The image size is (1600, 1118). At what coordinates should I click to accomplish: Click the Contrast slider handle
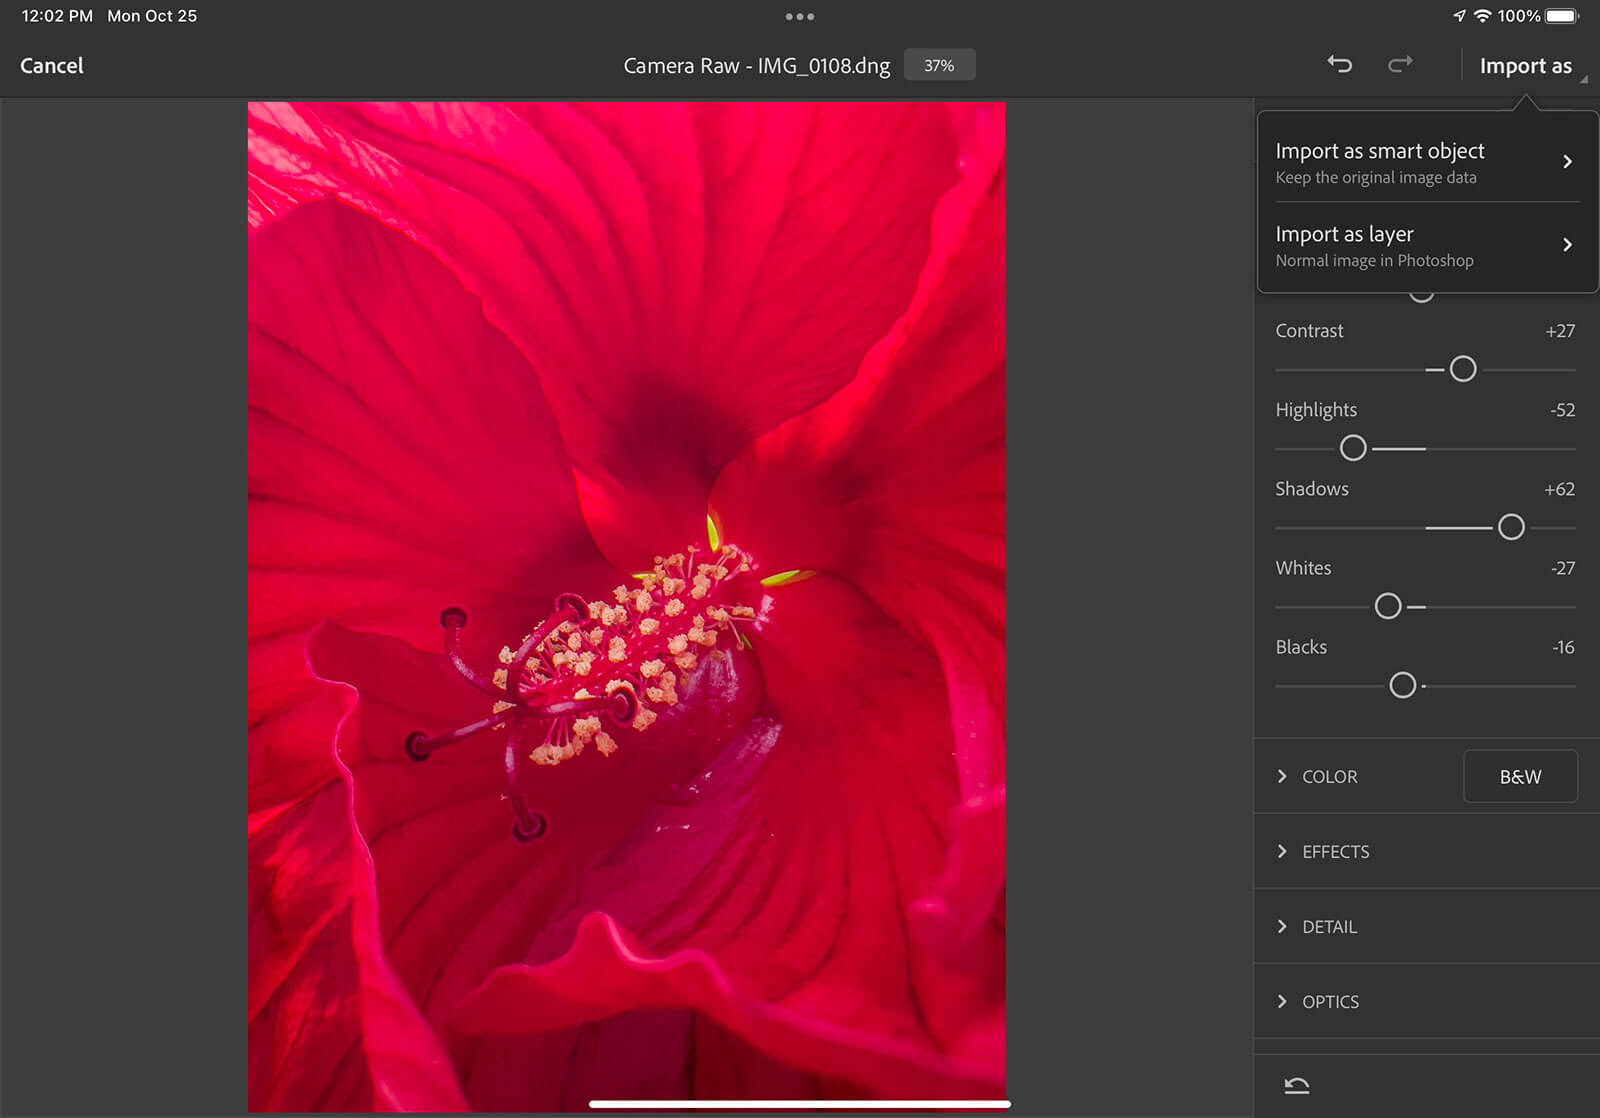(1463, 369)
